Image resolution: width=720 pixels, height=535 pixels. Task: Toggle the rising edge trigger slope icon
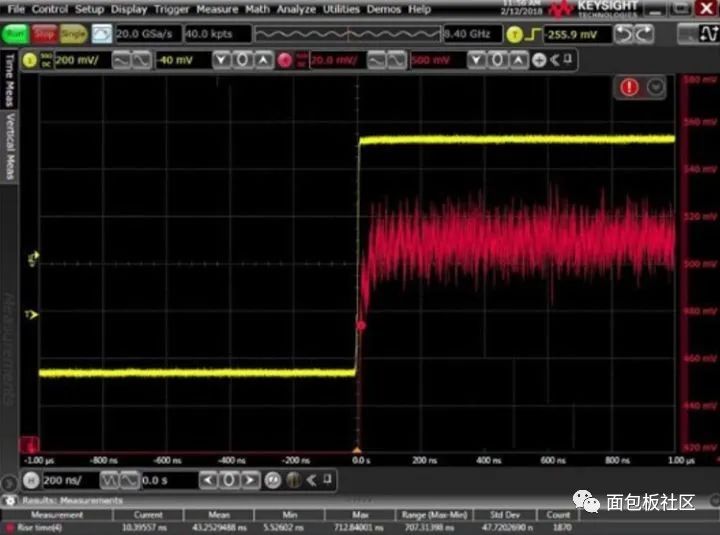(533, 34)
